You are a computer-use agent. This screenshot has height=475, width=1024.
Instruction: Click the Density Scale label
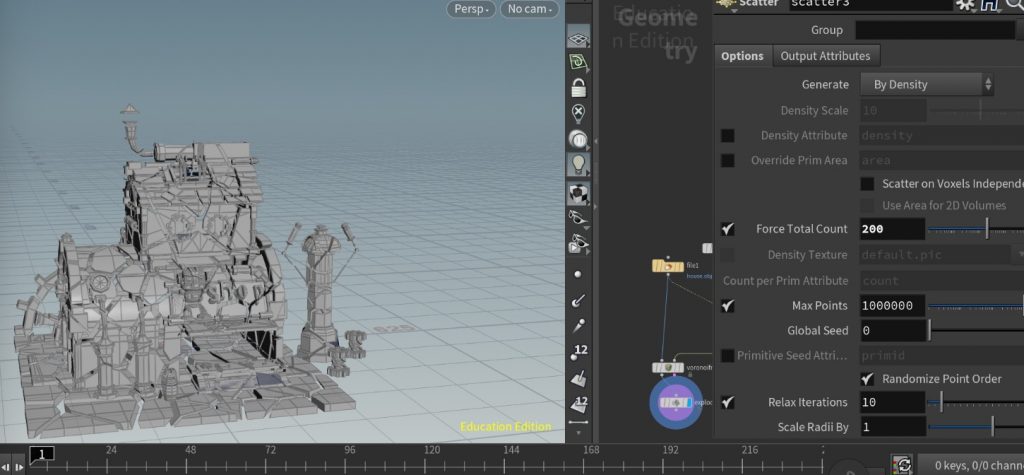pos(814,110)
